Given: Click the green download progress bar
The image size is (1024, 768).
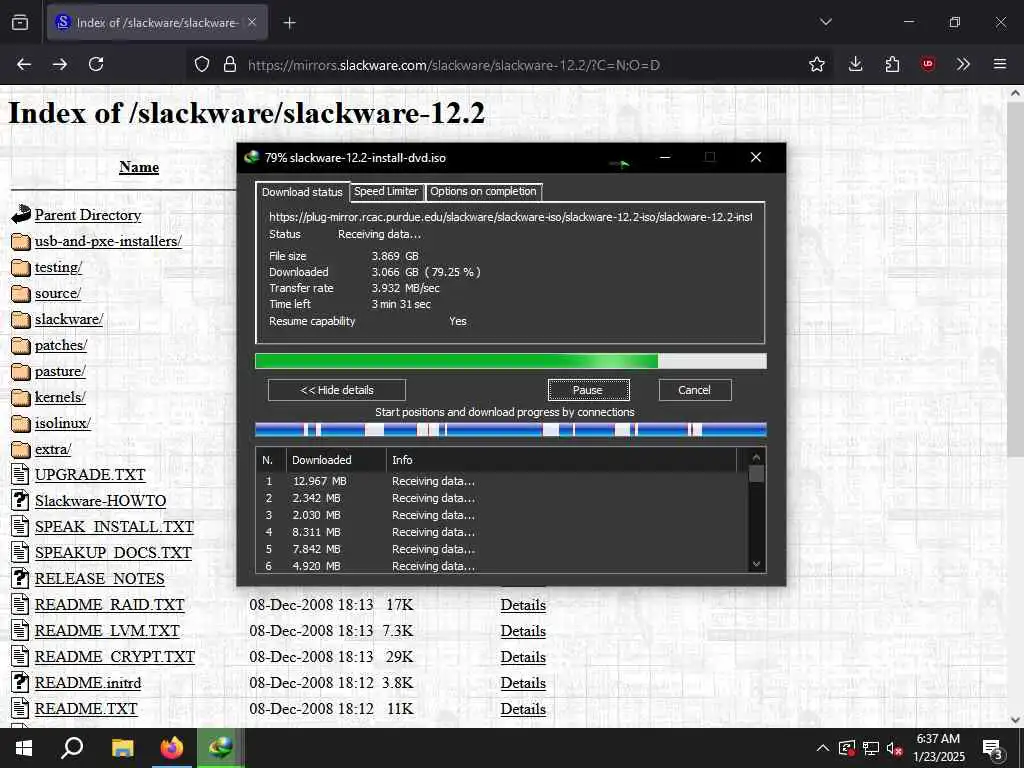Looking at the screenshot, I should pos(511,361).
